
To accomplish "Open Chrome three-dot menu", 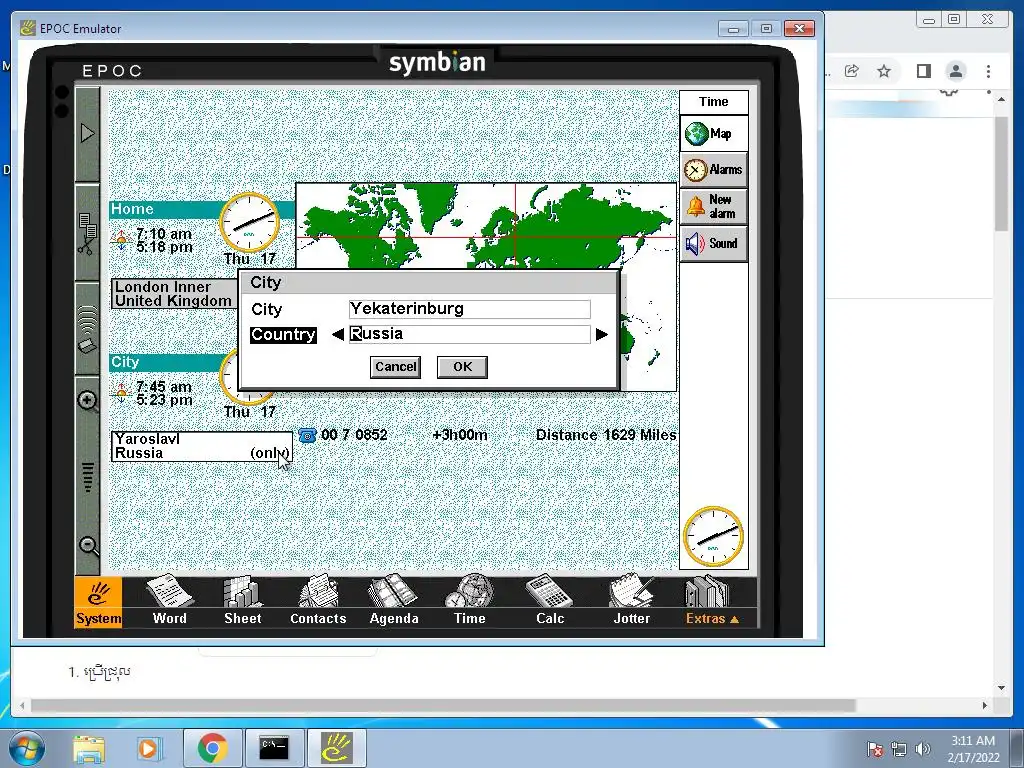I will (988, 71).
